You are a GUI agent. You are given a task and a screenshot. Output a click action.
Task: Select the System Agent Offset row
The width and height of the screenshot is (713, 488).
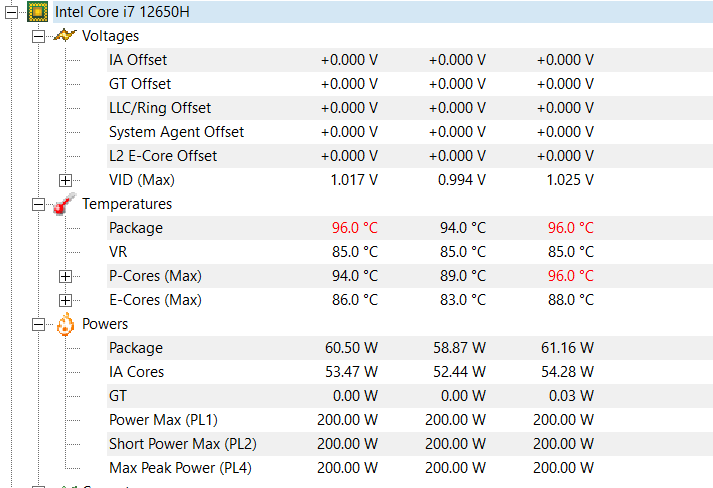pyautogui.click(x=410, y=132)
